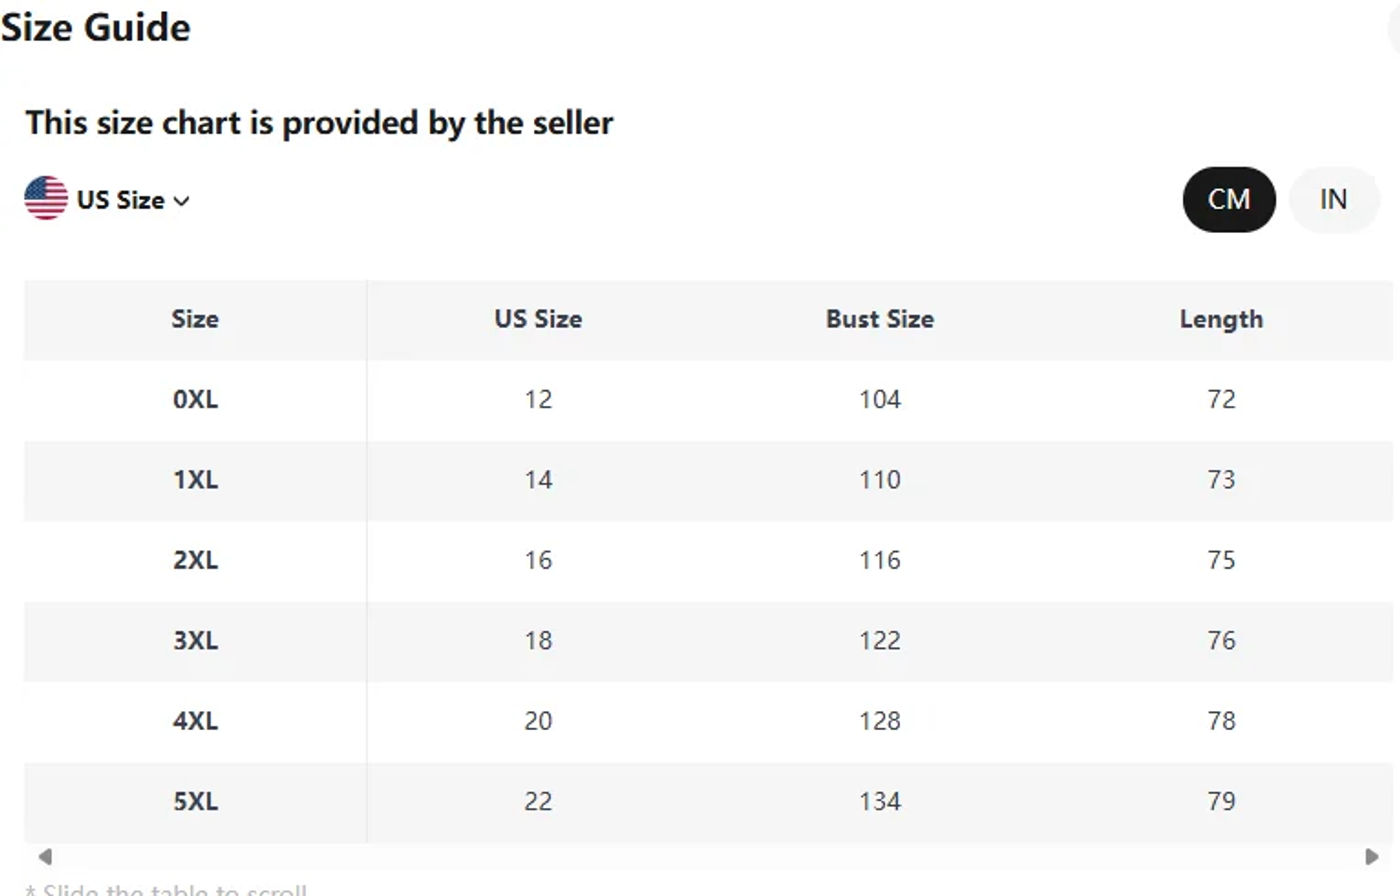The image size is (1400, 896).
Task: Click the horizontal scrollbar track under table
Action: tap(708, 856)
